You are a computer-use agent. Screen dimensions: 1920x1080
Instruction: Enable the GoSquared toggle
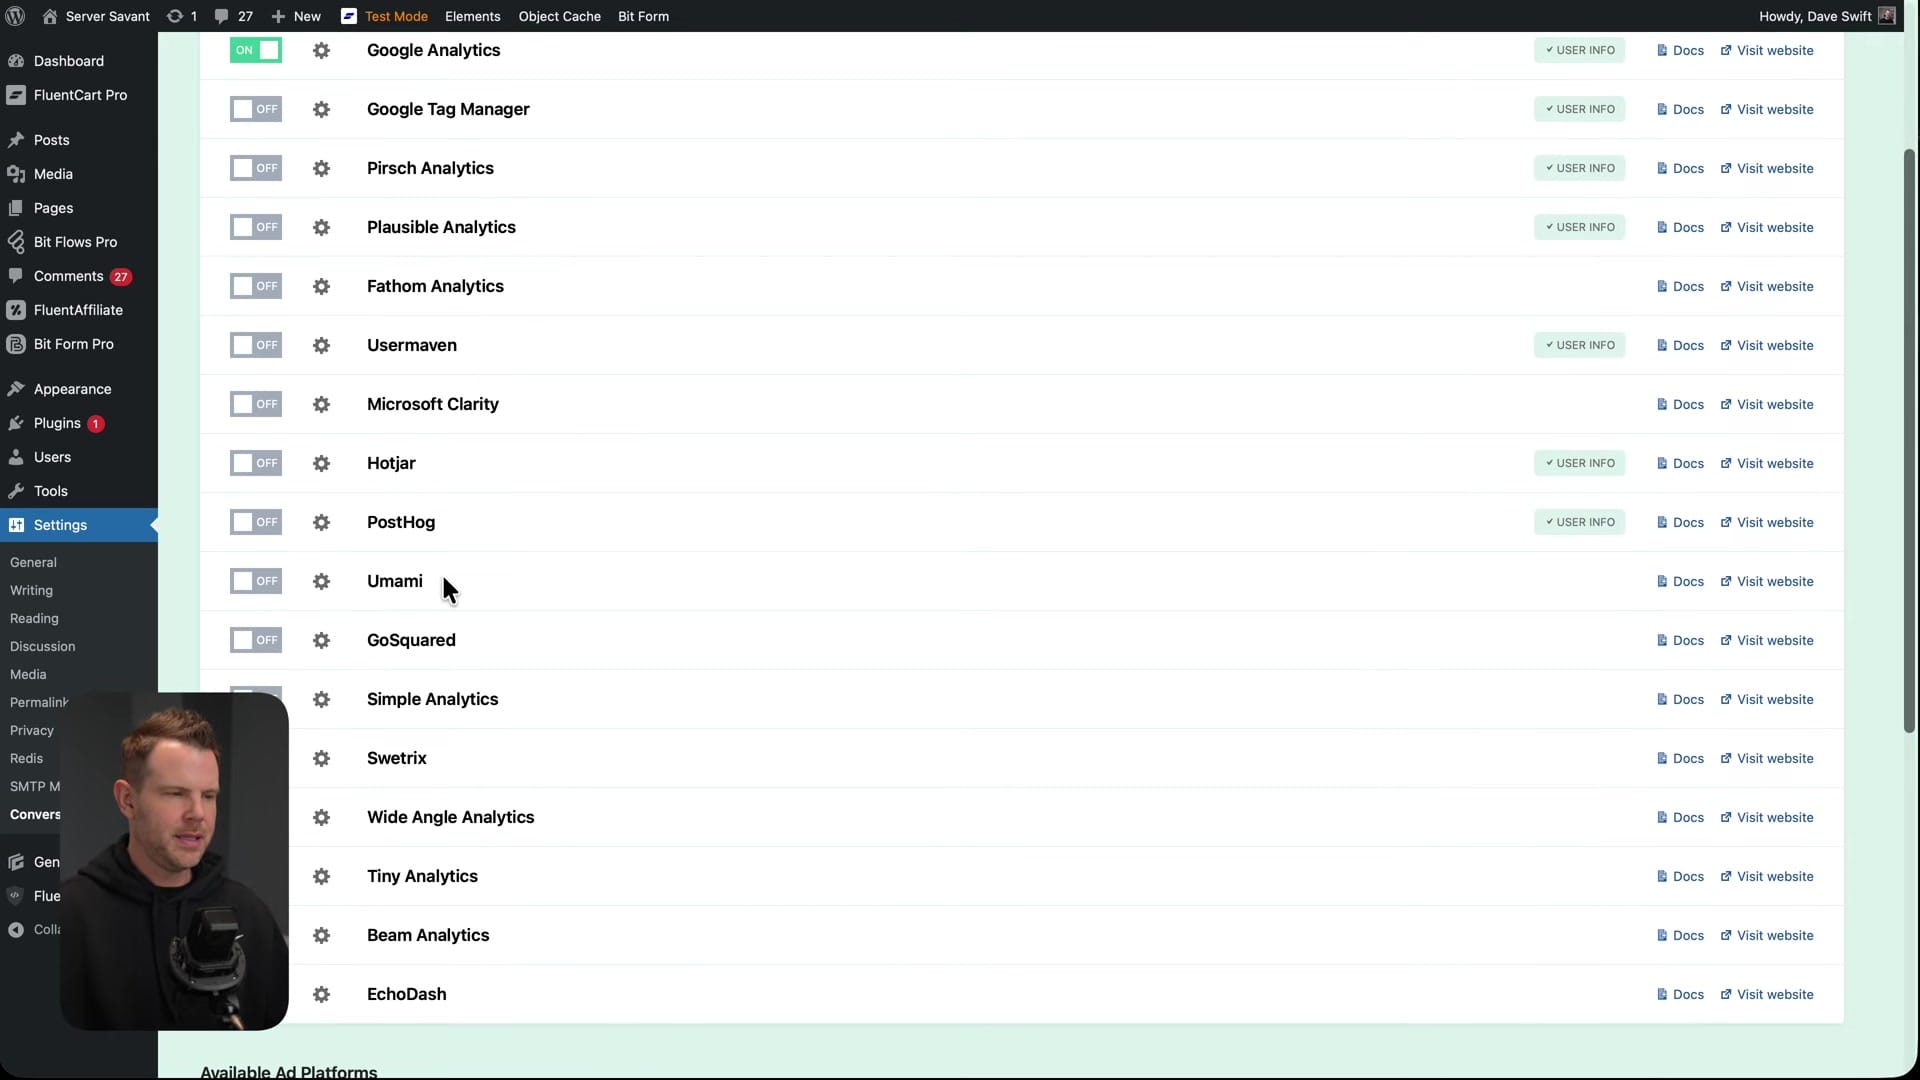click(256, 640)
